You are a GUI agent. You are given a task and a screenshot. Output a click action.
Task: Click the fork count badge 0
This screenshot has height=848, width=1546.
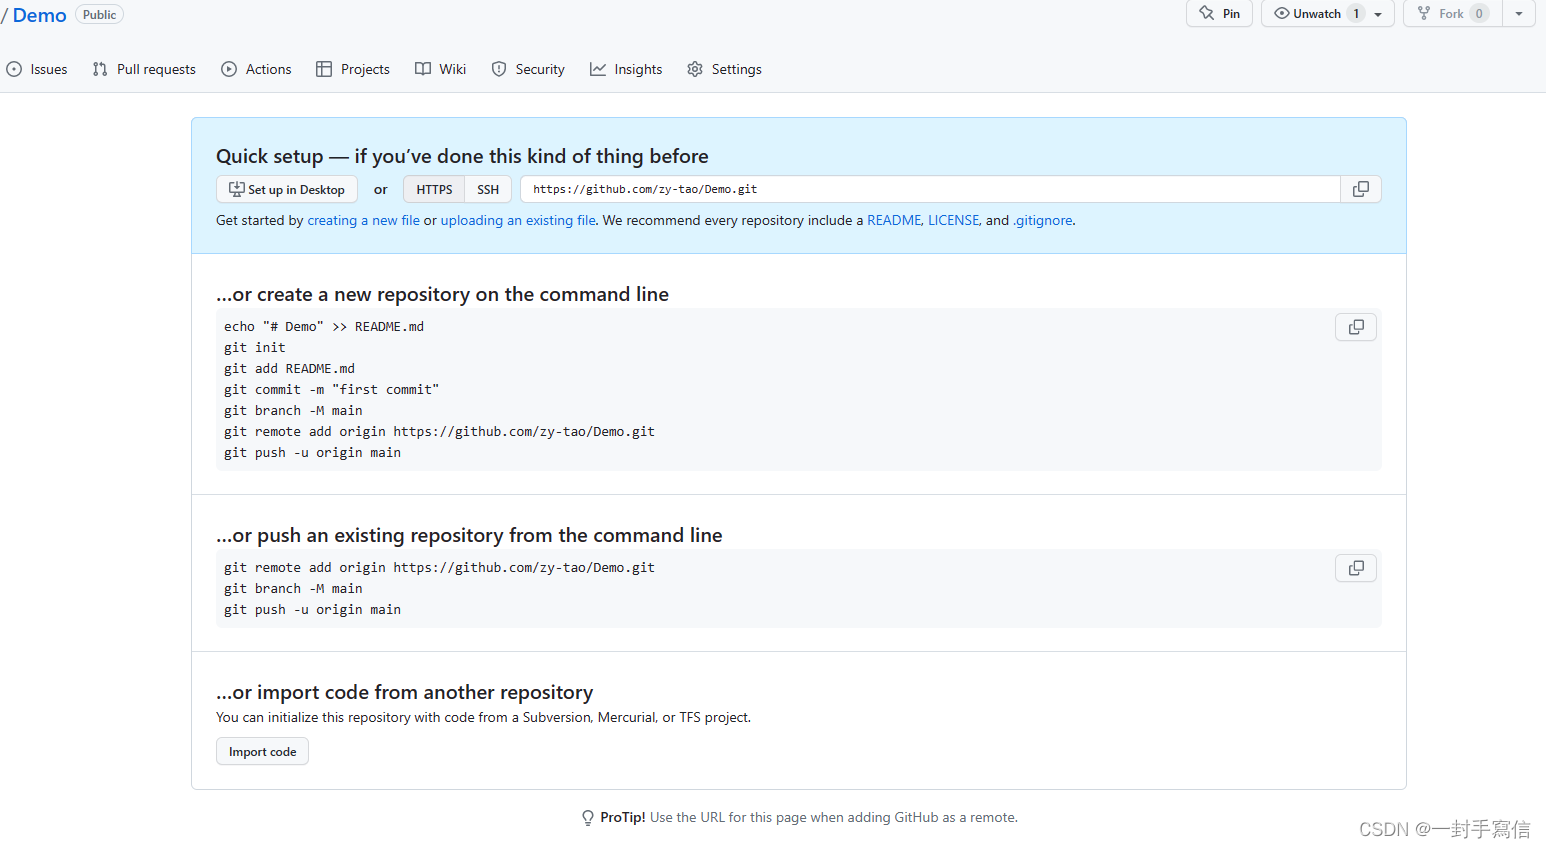(x=1479, y=13)
